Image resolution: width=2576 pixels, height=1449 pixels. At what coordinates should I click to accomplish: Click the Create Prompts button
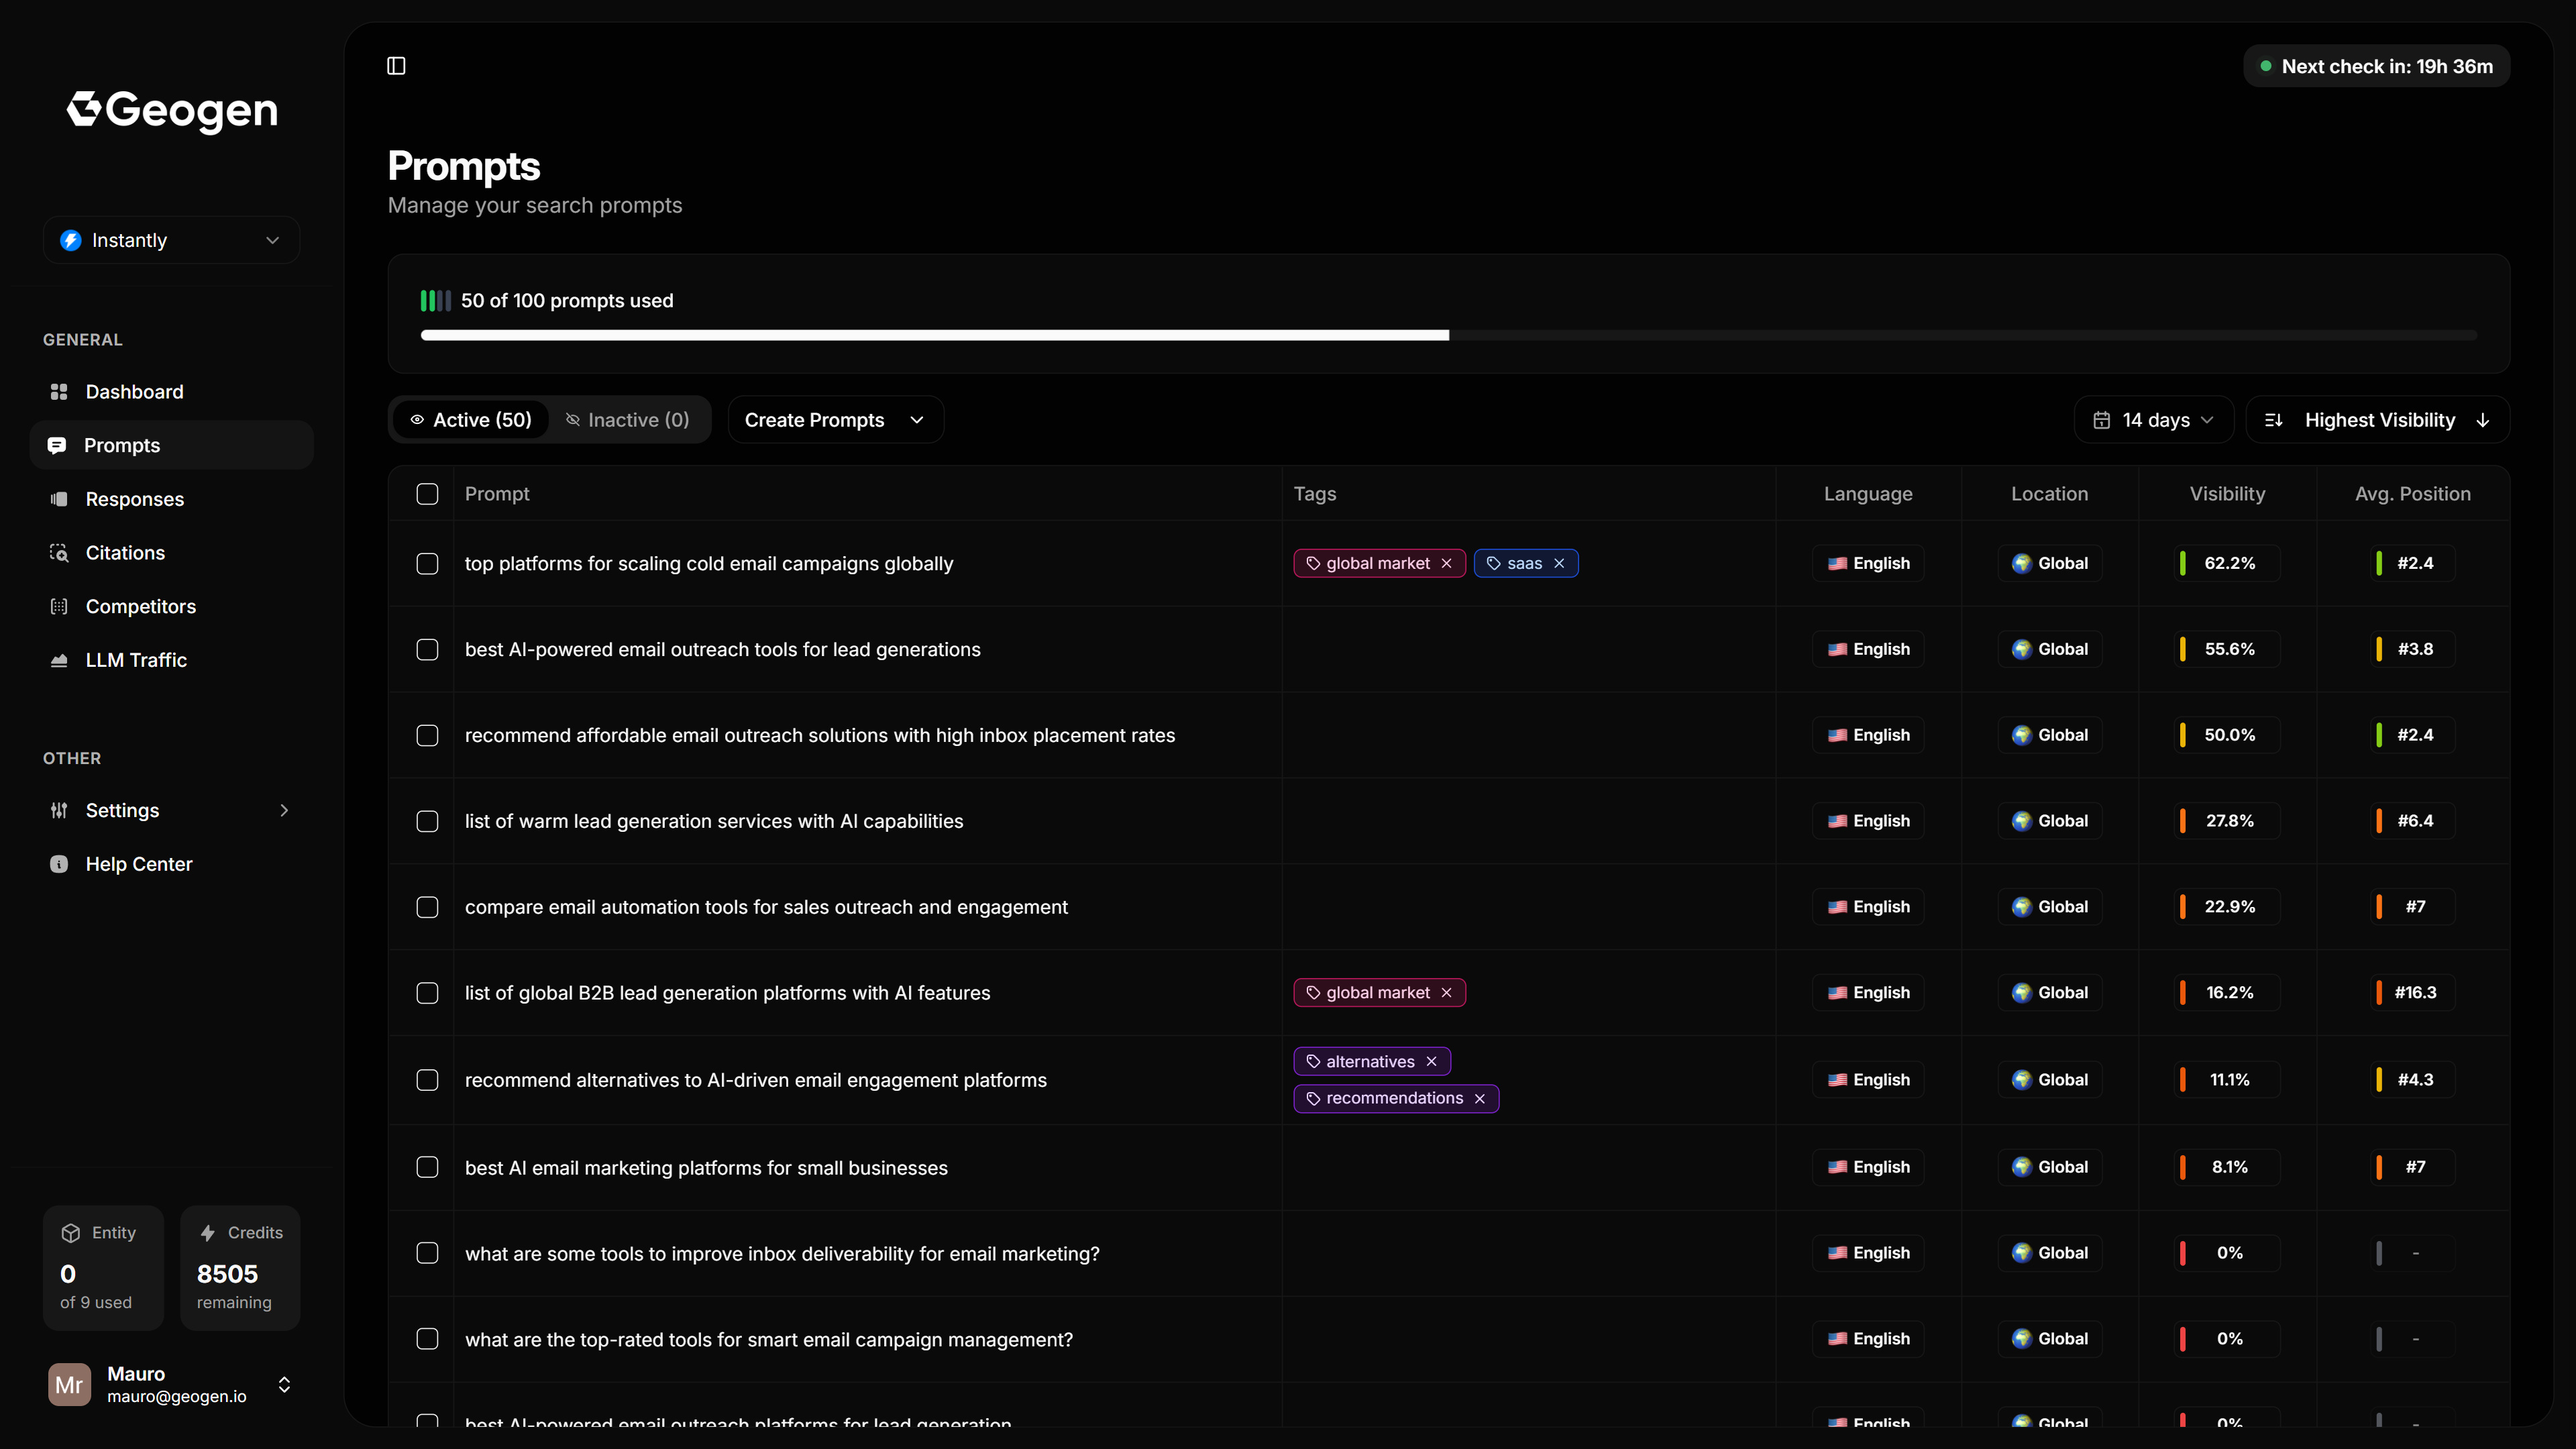[834, 419]
